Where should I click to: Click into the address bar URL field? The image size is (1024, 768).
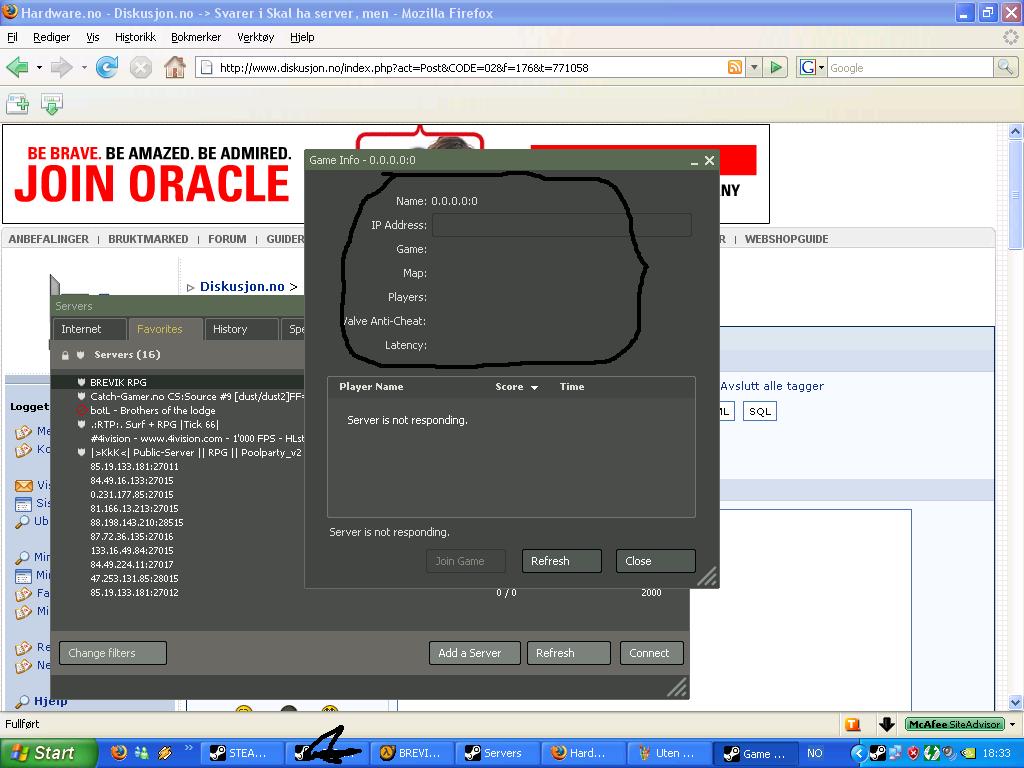coord(470,67)
